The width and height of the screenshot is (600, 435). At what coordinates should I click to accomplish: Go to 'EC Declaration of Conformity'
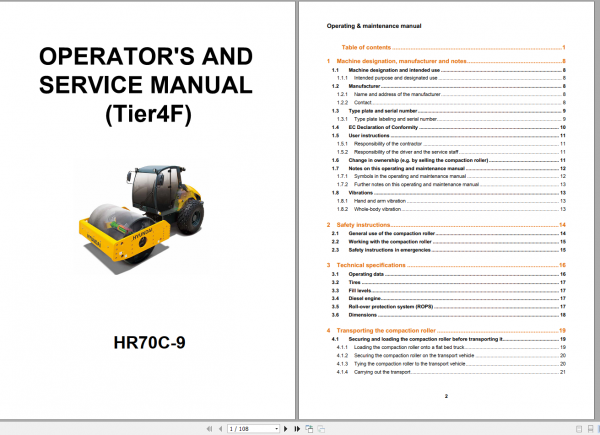pyautogui.click(x=449, y=127)
